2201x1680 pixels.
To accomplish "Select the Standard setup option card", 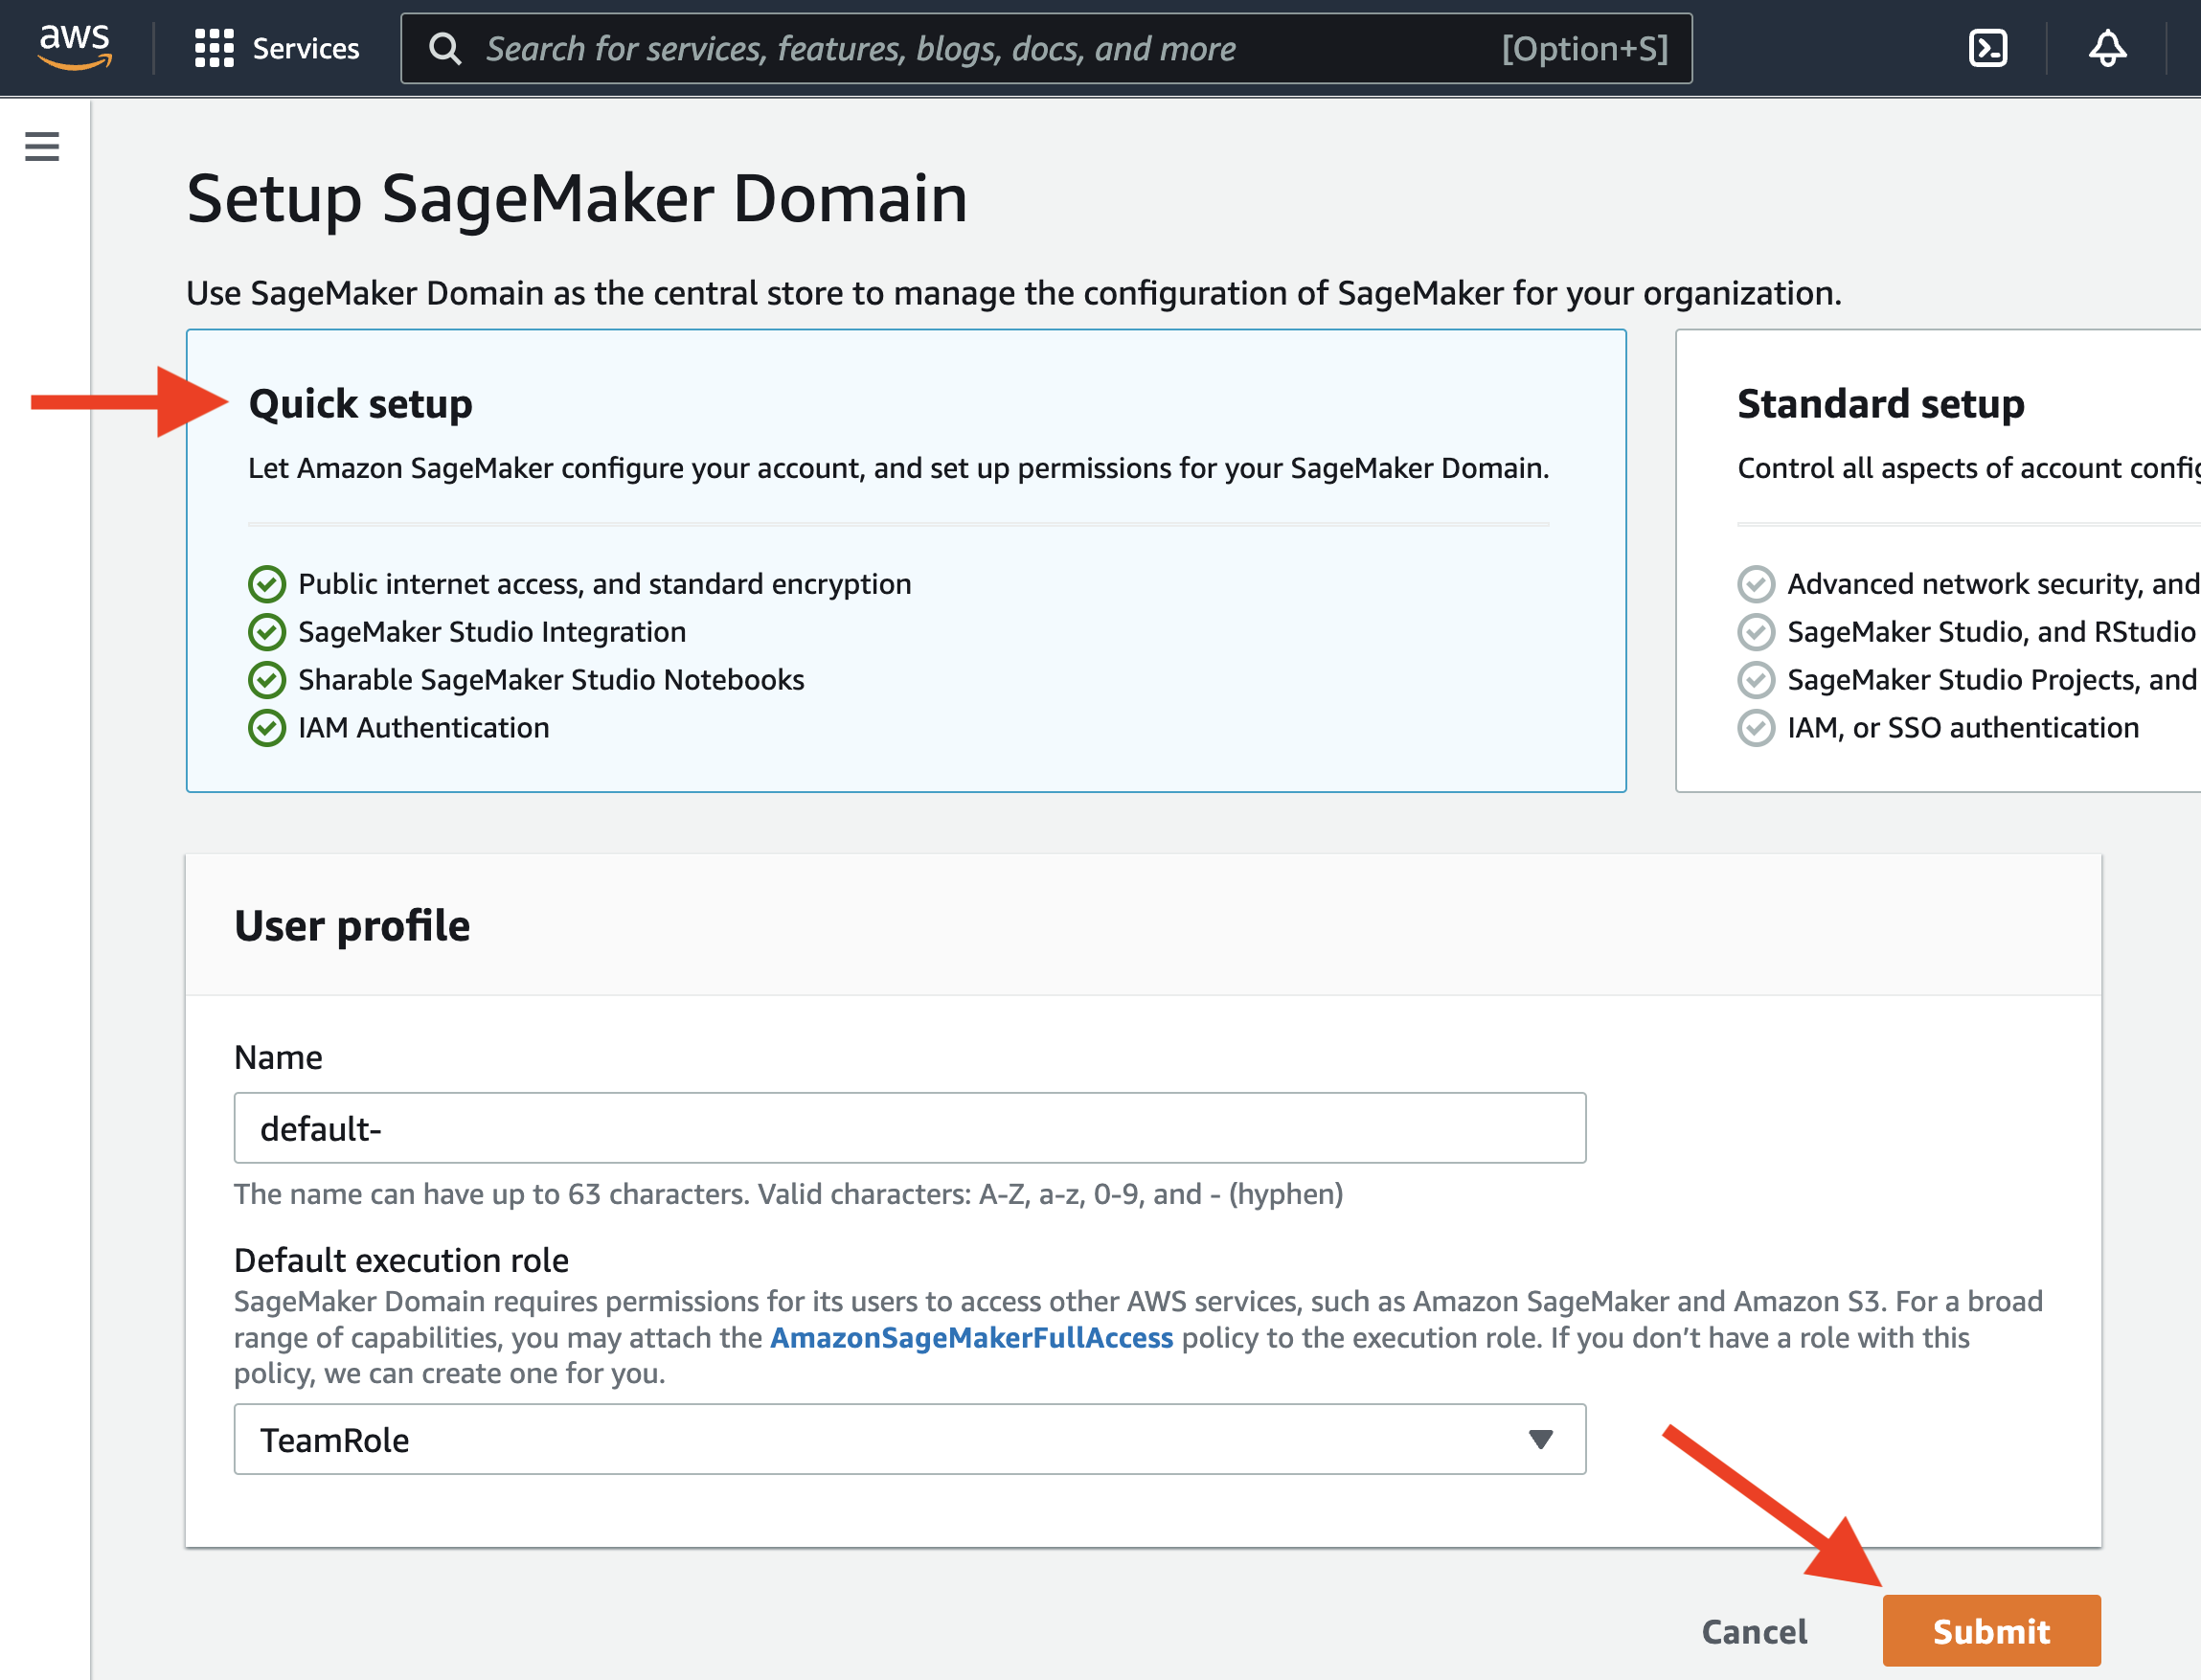I will tap(1937, 560).
